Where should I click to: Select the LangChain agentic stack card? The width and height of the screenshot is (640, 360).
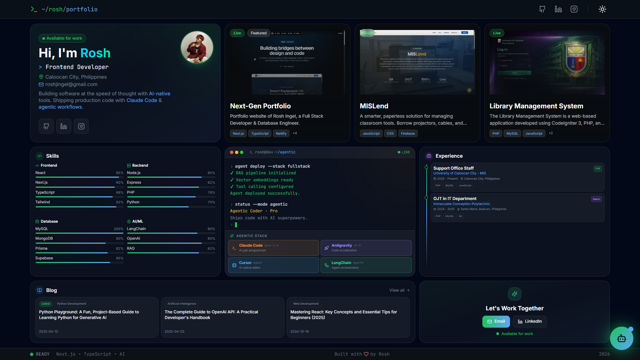click(366, 265)
